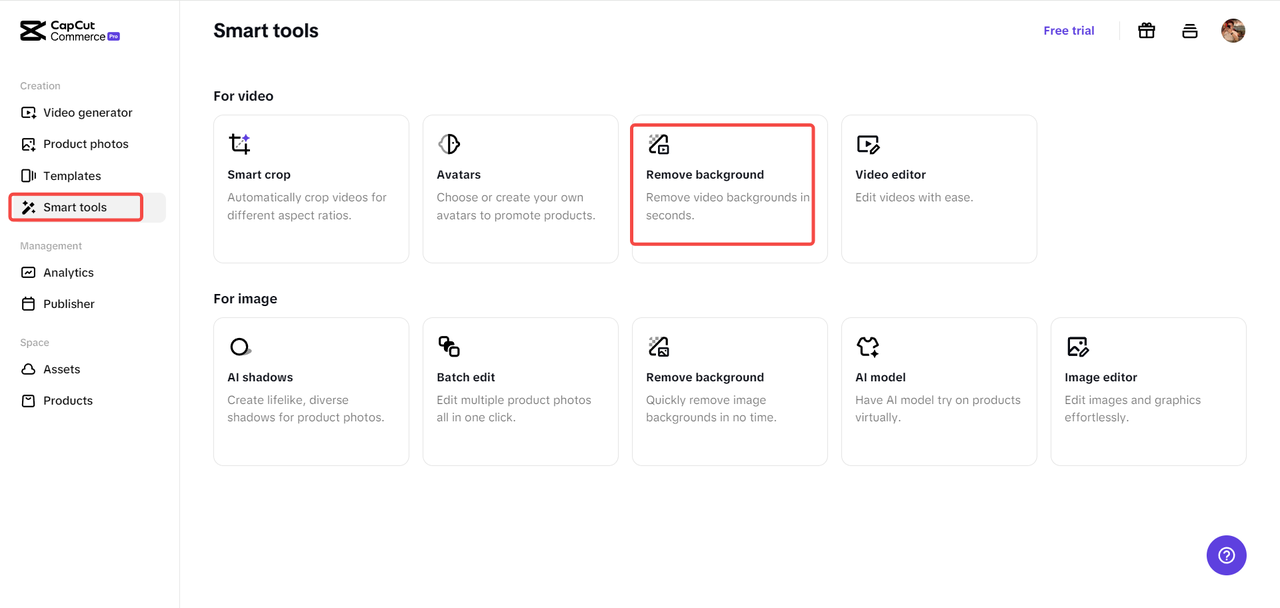Go to Video generator in sidebar
Image resolution: width=1280 pixels, height=608 pixels.
(x=87, y=113)
